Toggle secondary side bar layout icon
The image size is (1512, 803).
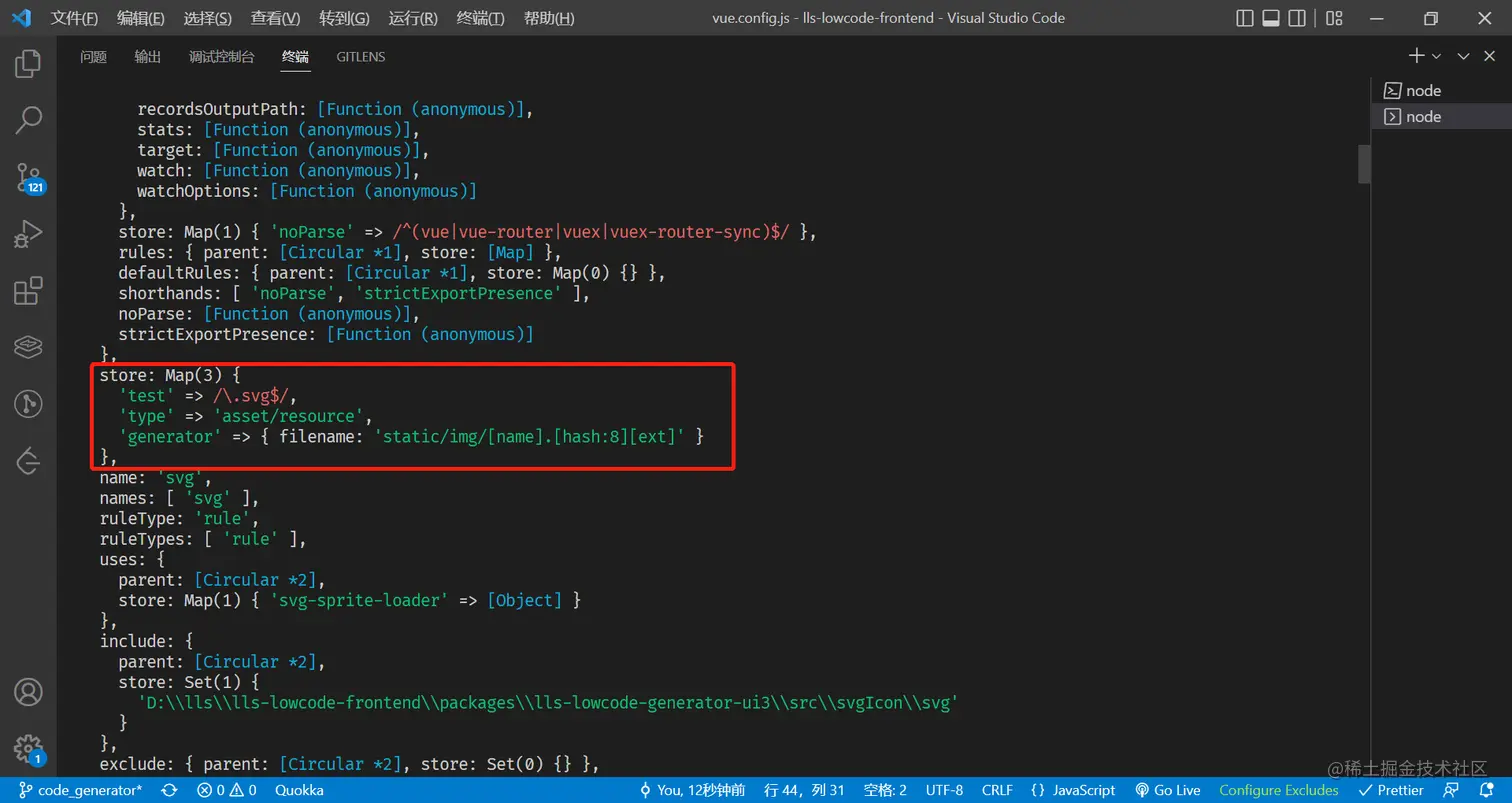(1297, 18)
